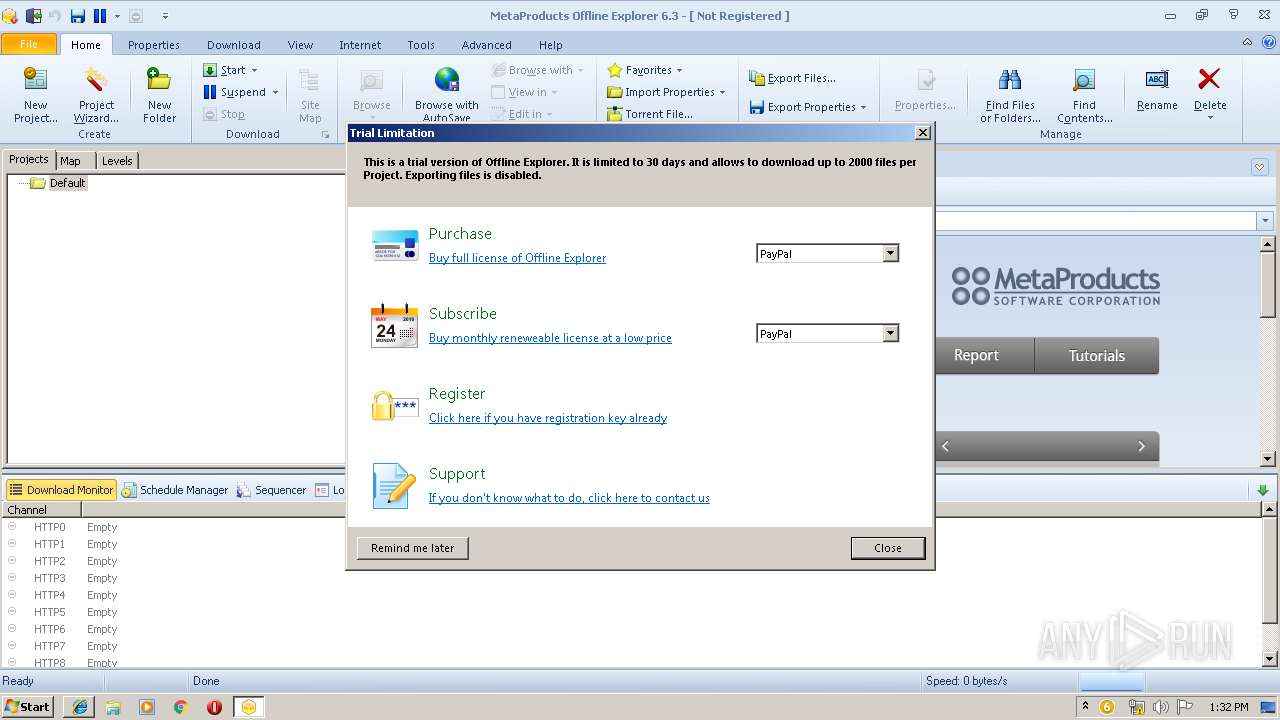This screenshot has width=1280, height=720.
Task: Click the Subscribe calendar icon
Action: pyautogui.click(x=395, y=325)
